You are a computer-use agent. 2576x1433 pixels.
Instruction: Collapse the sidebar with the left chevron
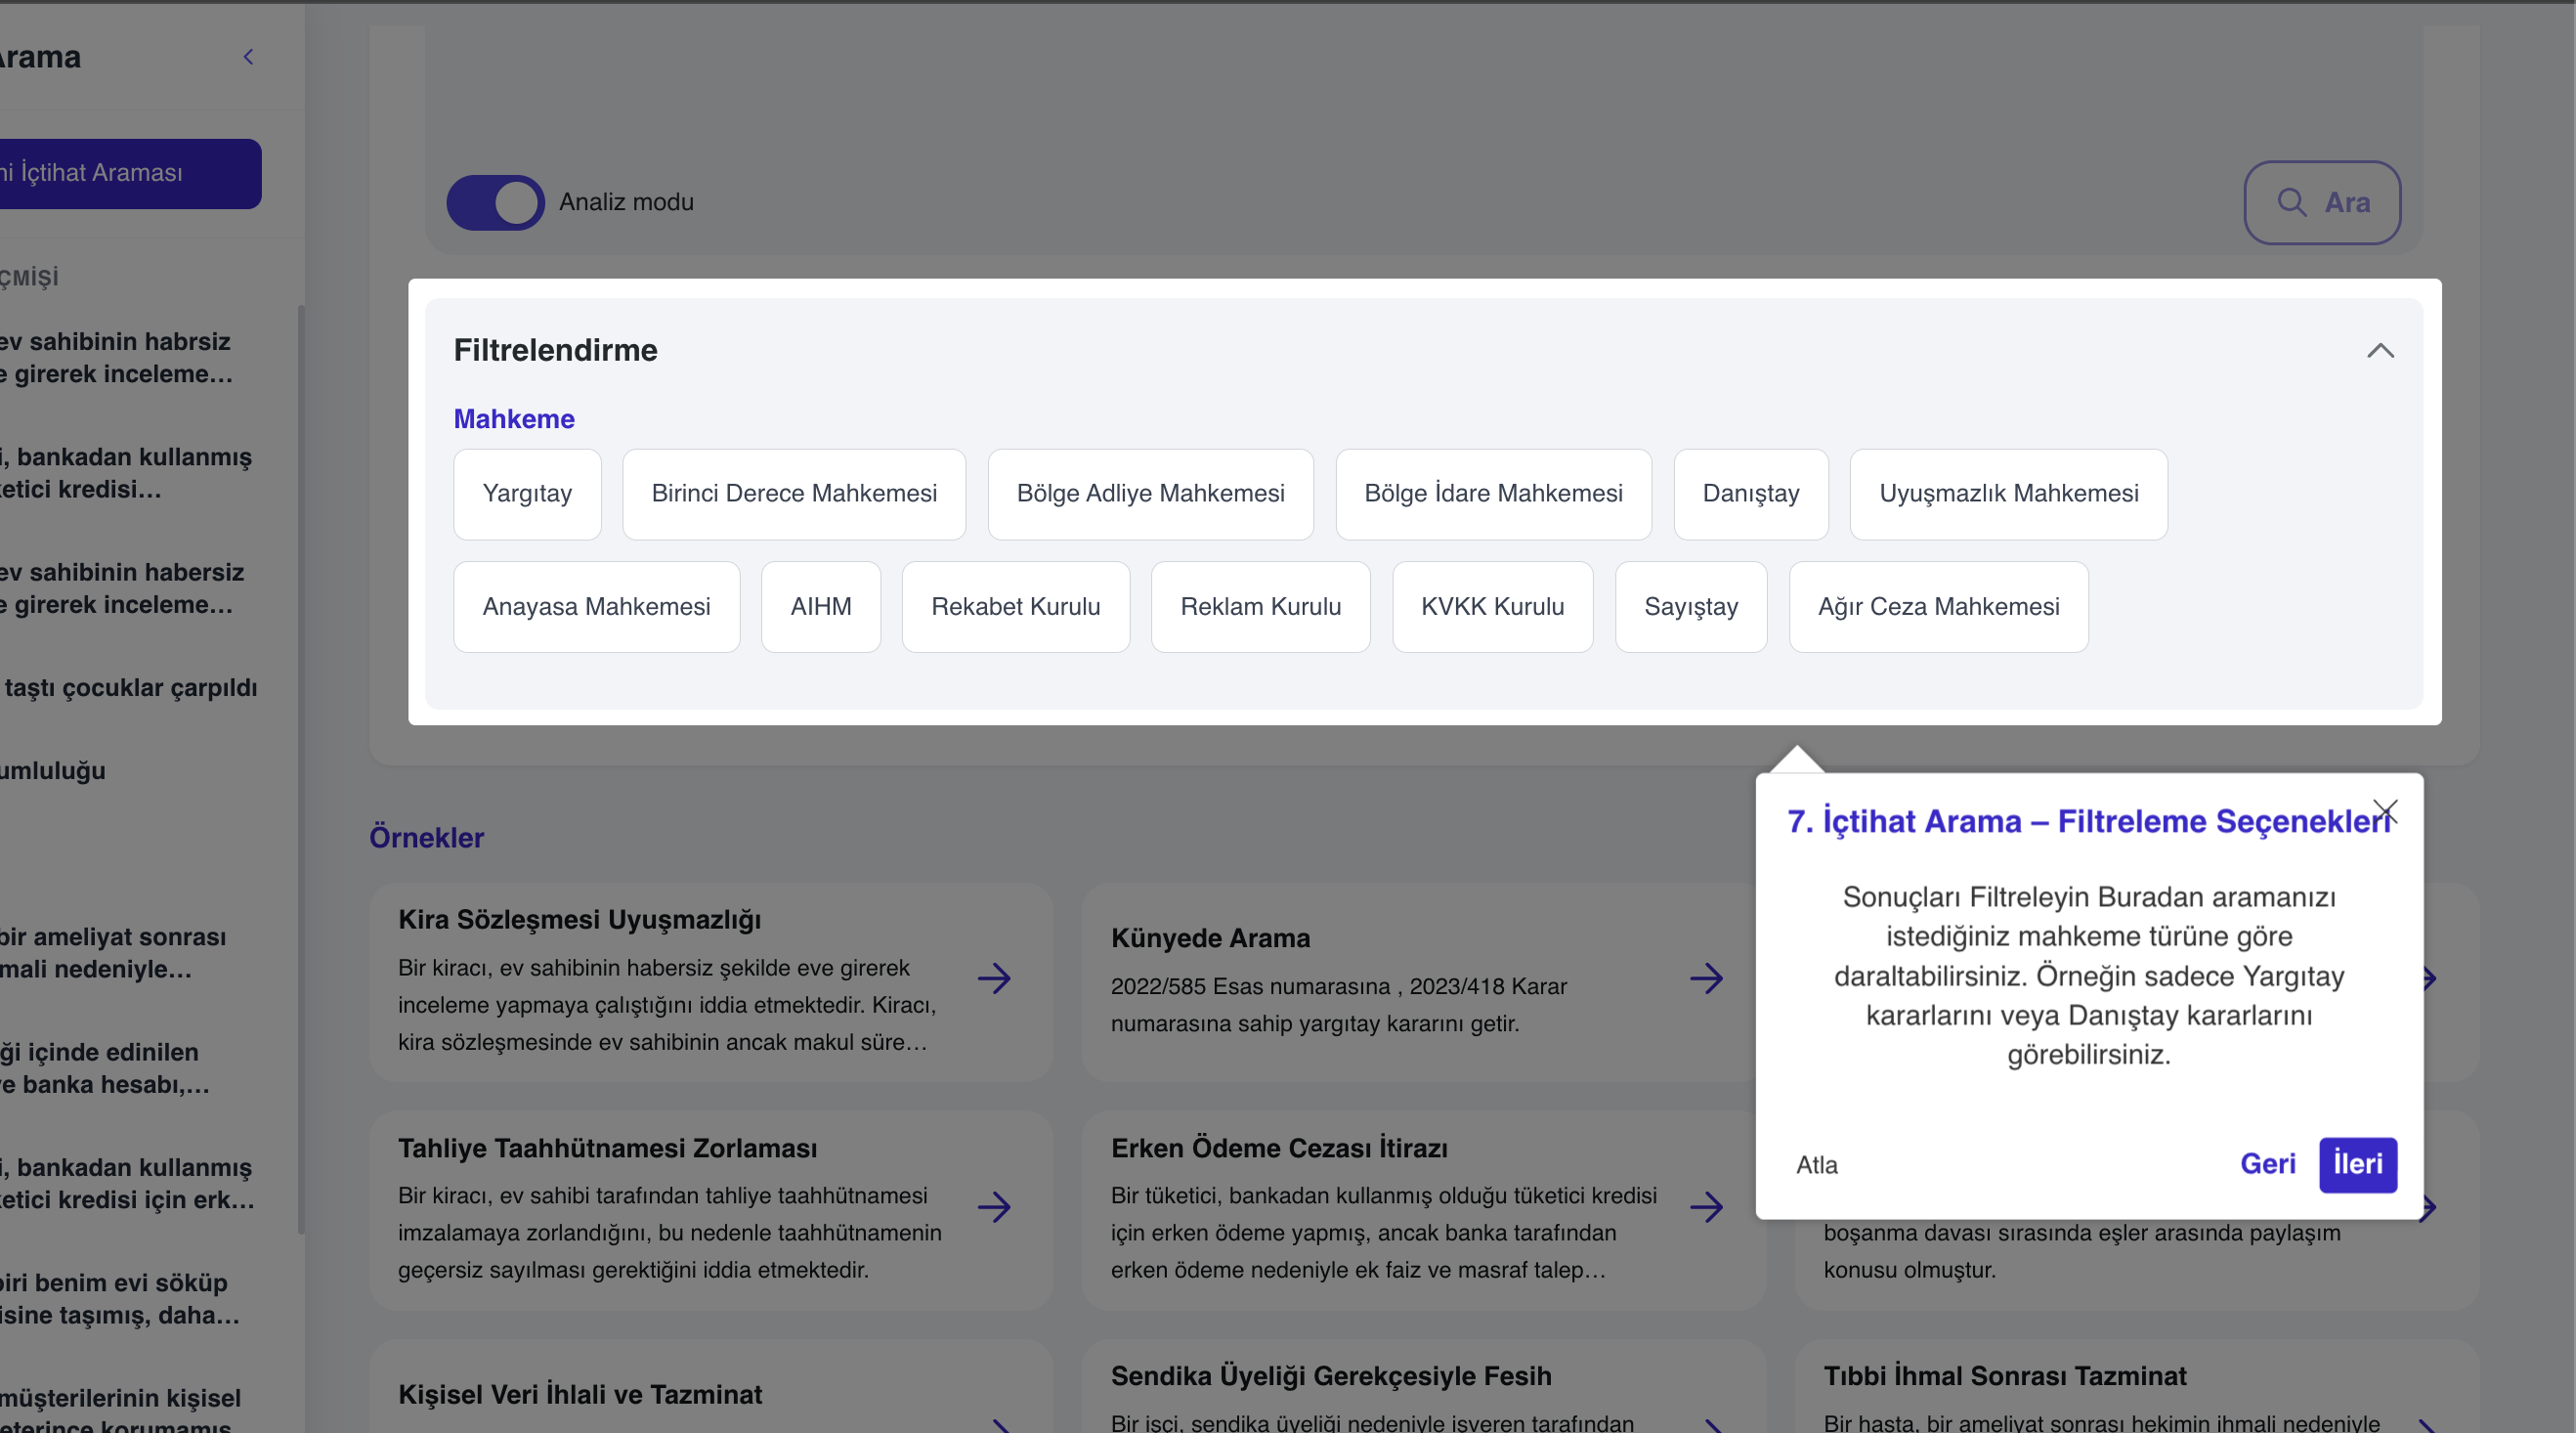click(x=248, y=57)
